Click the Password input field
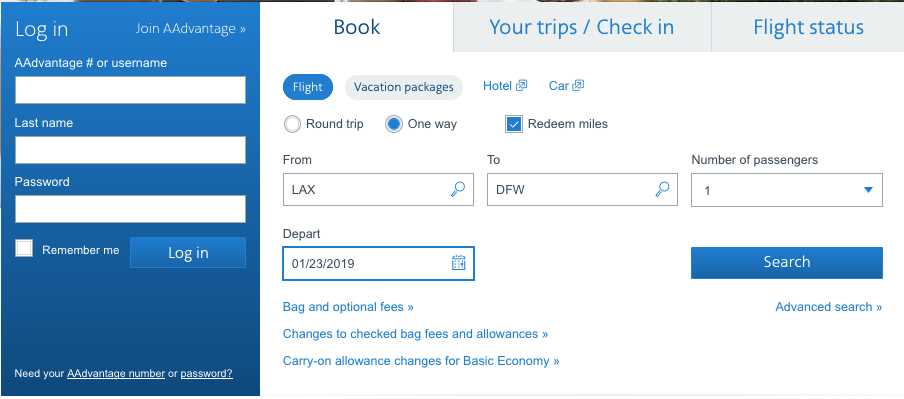 coord(130,209)
